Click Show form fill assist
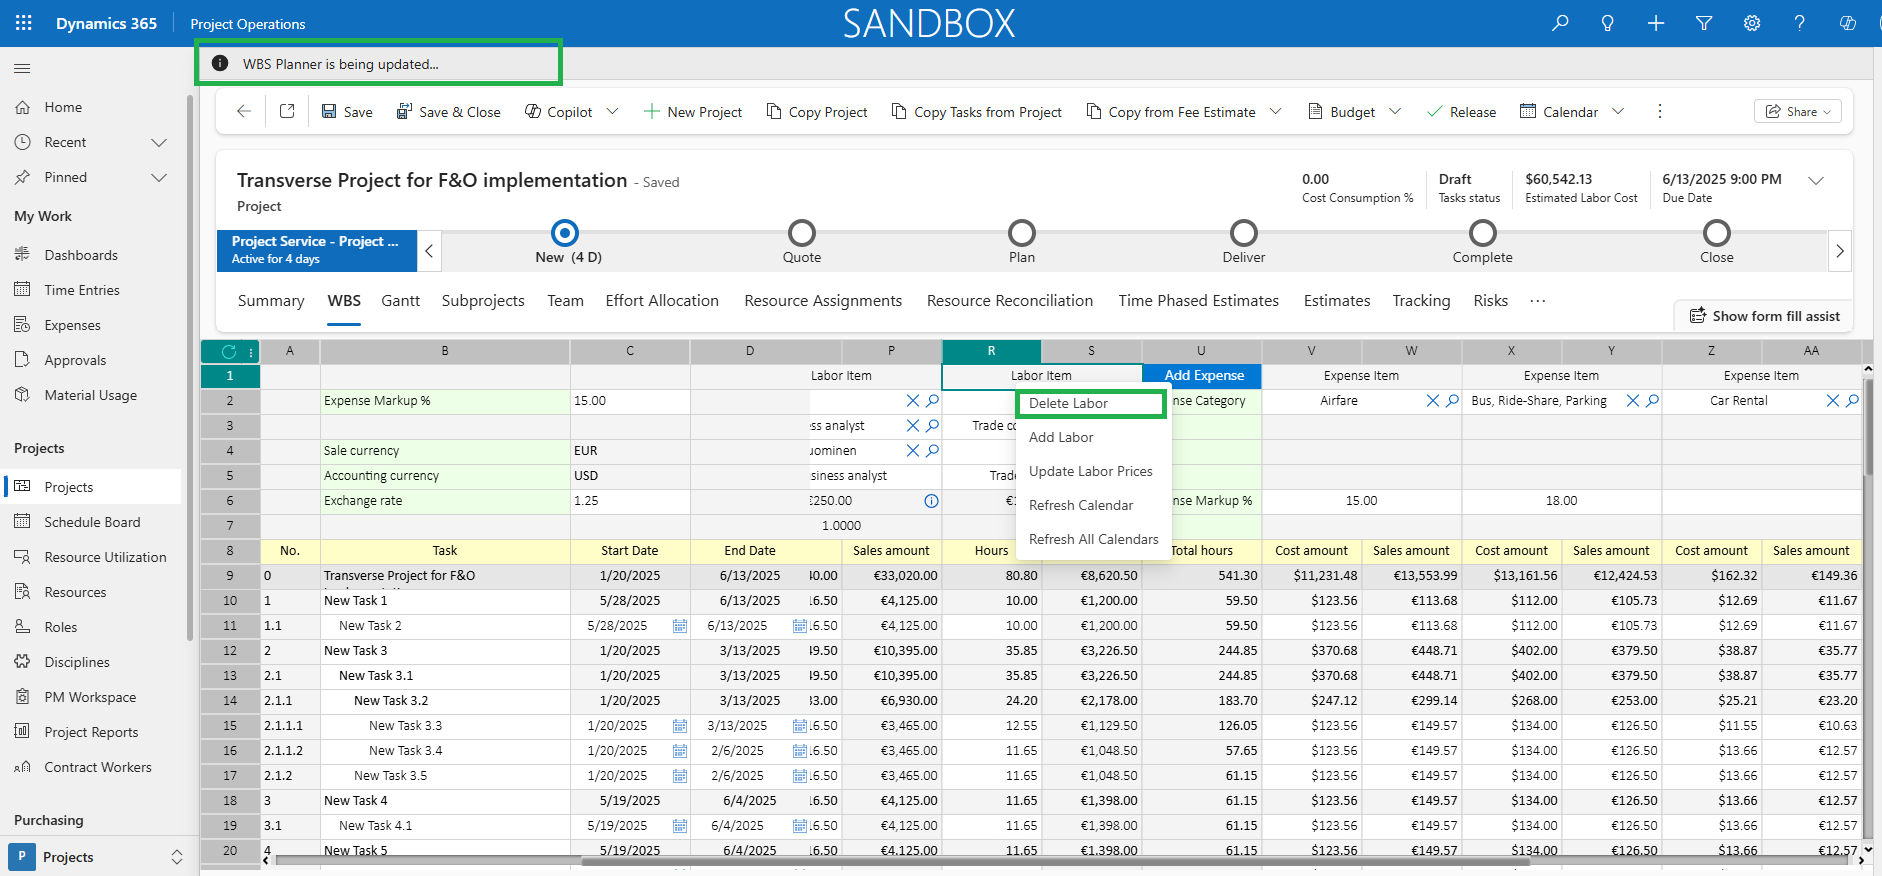Viewport: 1882px width, 876px height. (x=1764, y=316)
